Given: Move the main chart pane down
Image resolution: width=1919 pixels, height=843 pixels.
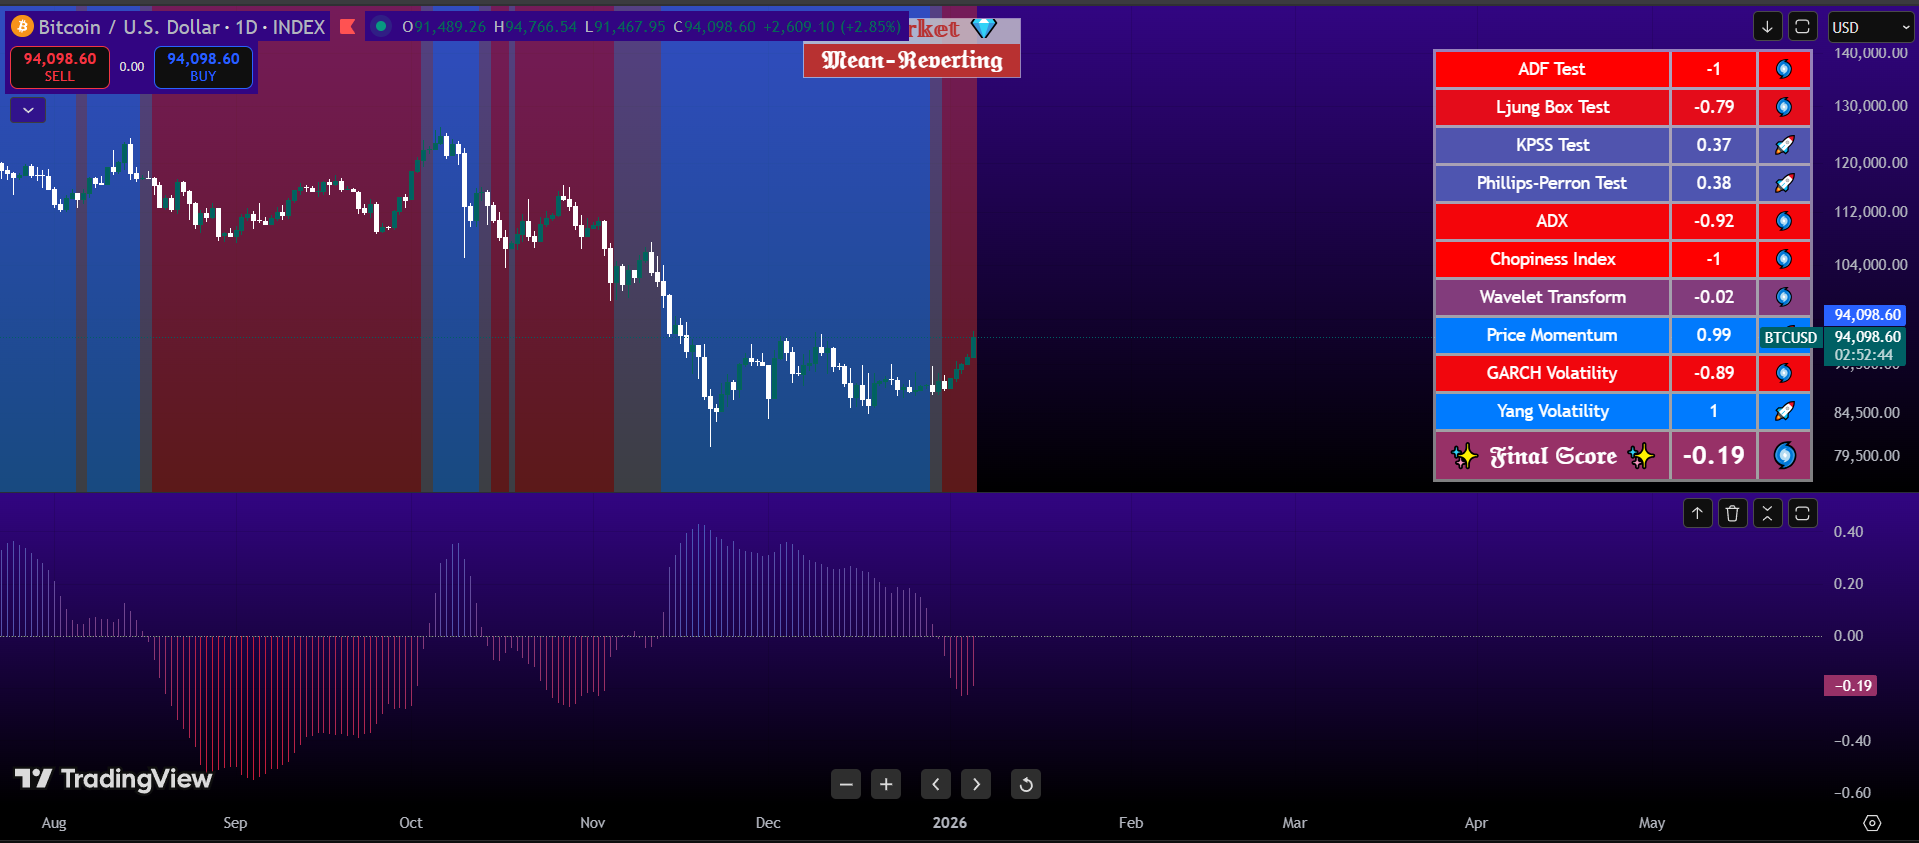Looking at the screenshot, I should pos(1767,27).
